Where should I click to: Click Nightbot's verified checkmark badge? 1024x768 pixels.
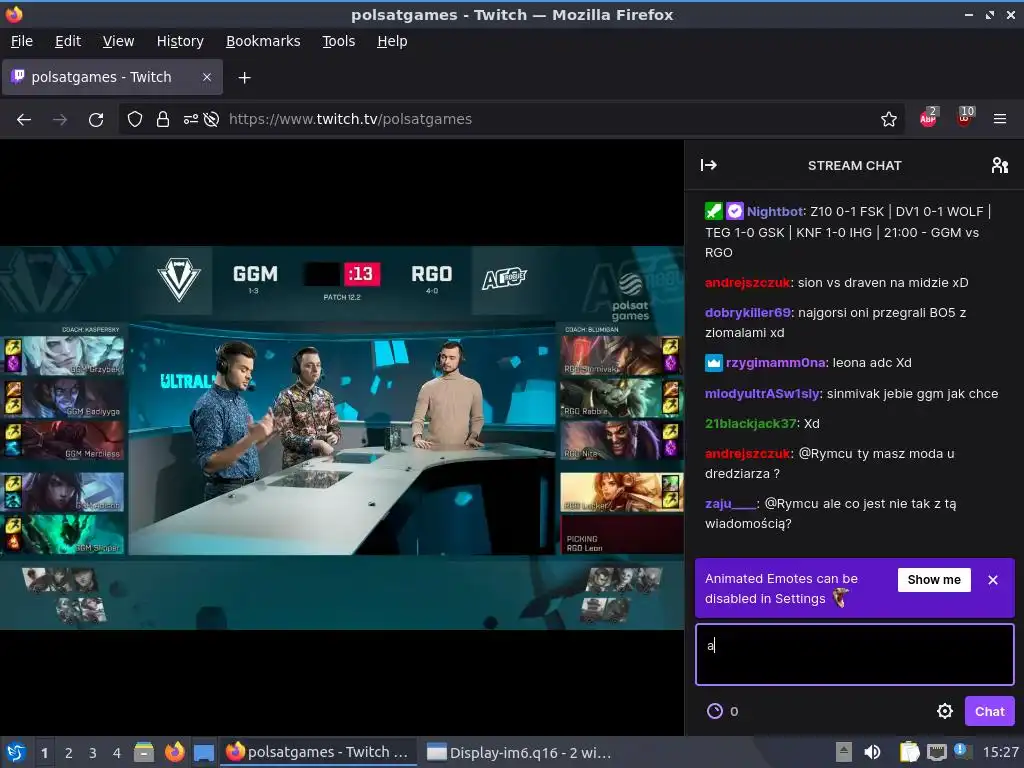735,211
